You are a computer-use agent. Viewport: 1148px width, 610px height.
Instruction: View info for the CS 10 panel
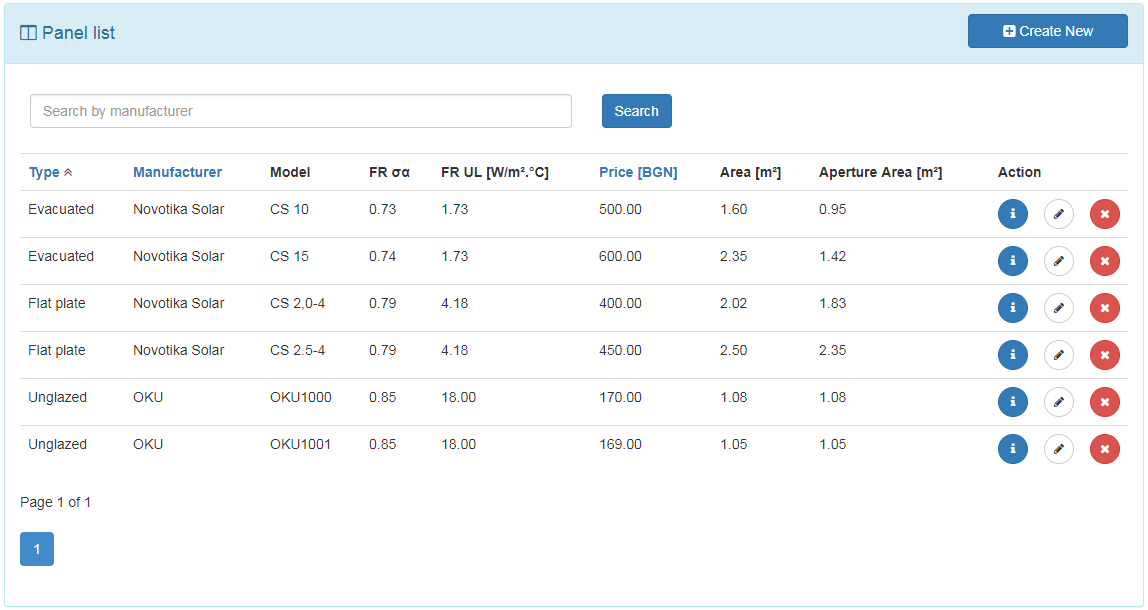click(x=1013, y=214)
